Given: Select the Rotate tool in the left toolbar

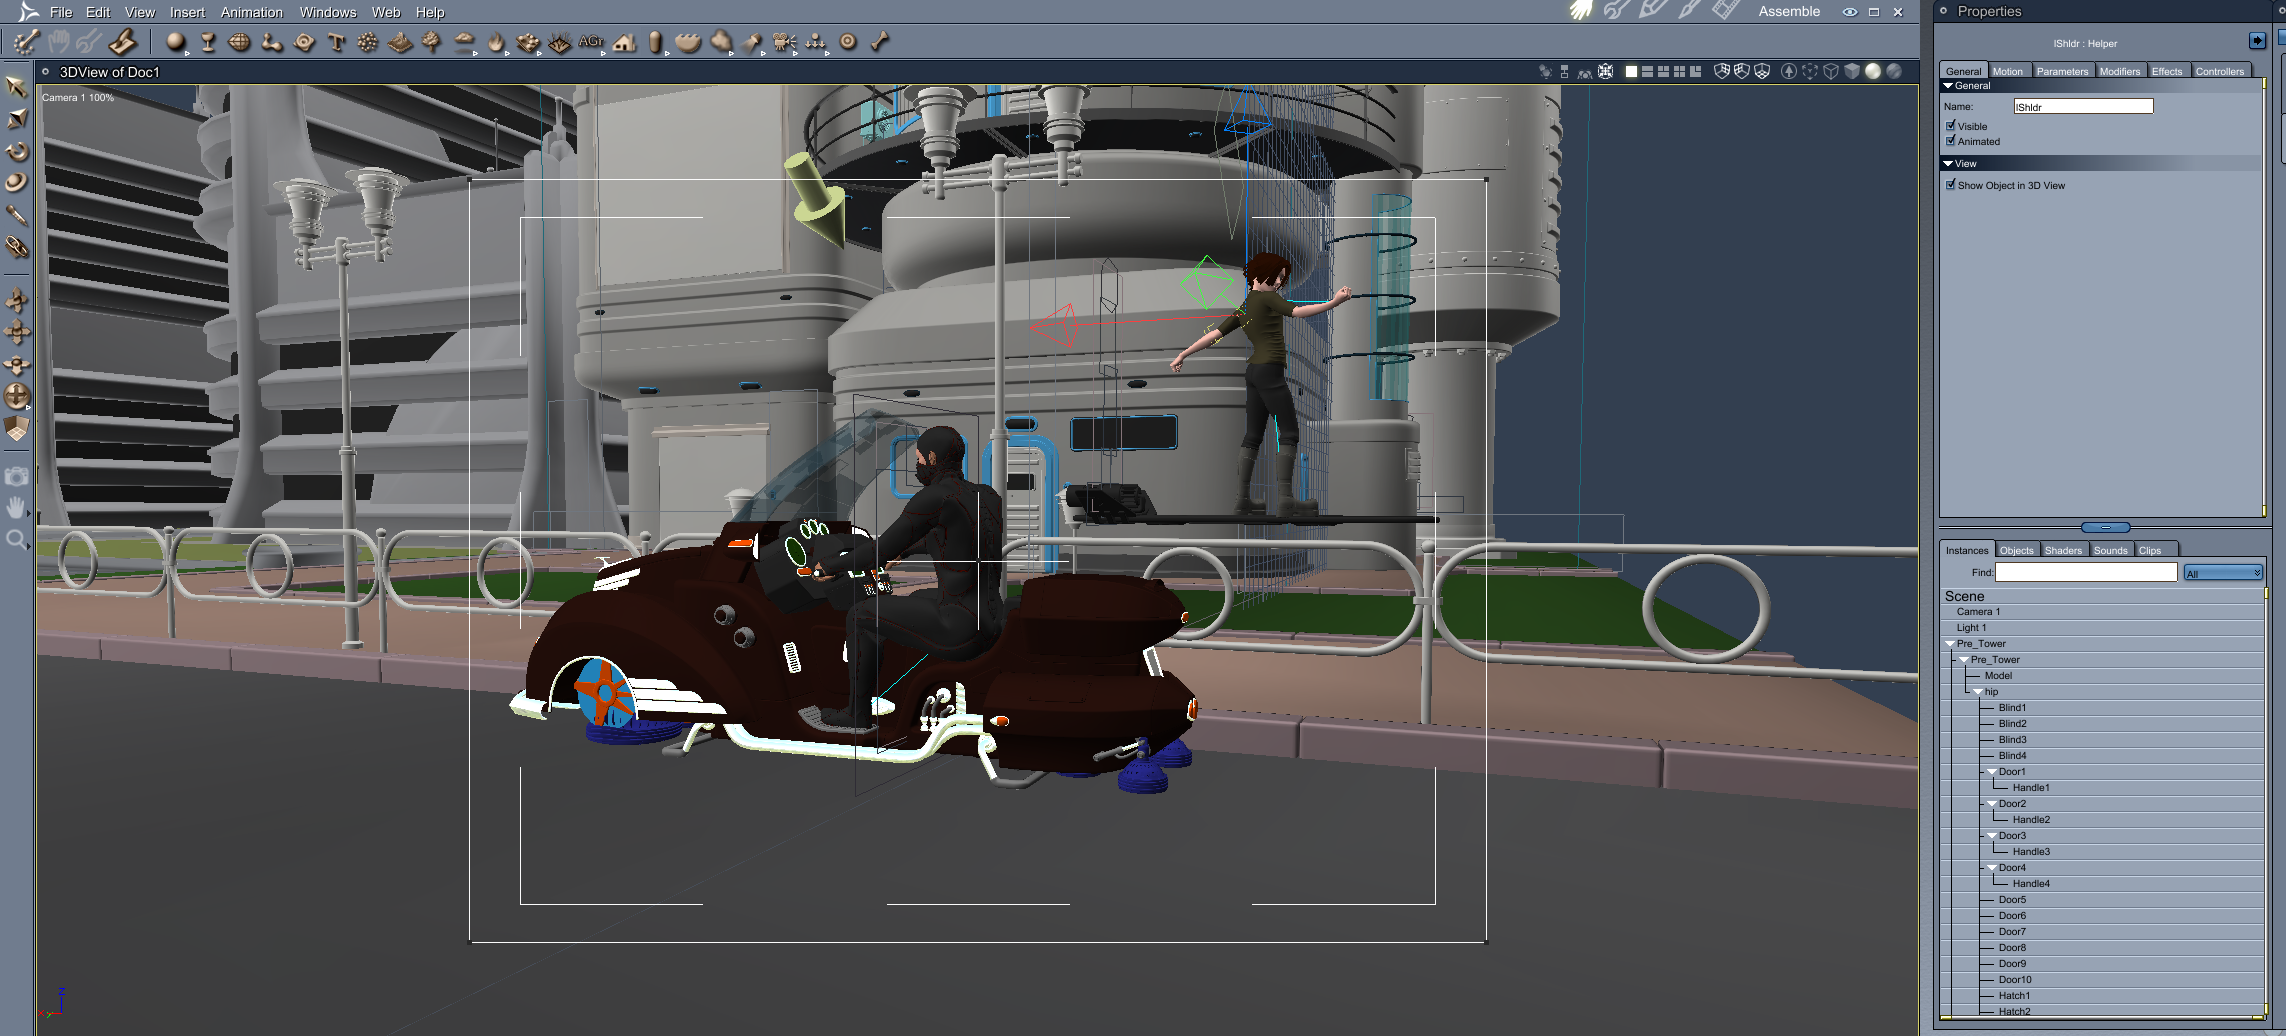Looking at the screenshot, I should [x=16, y=151].
